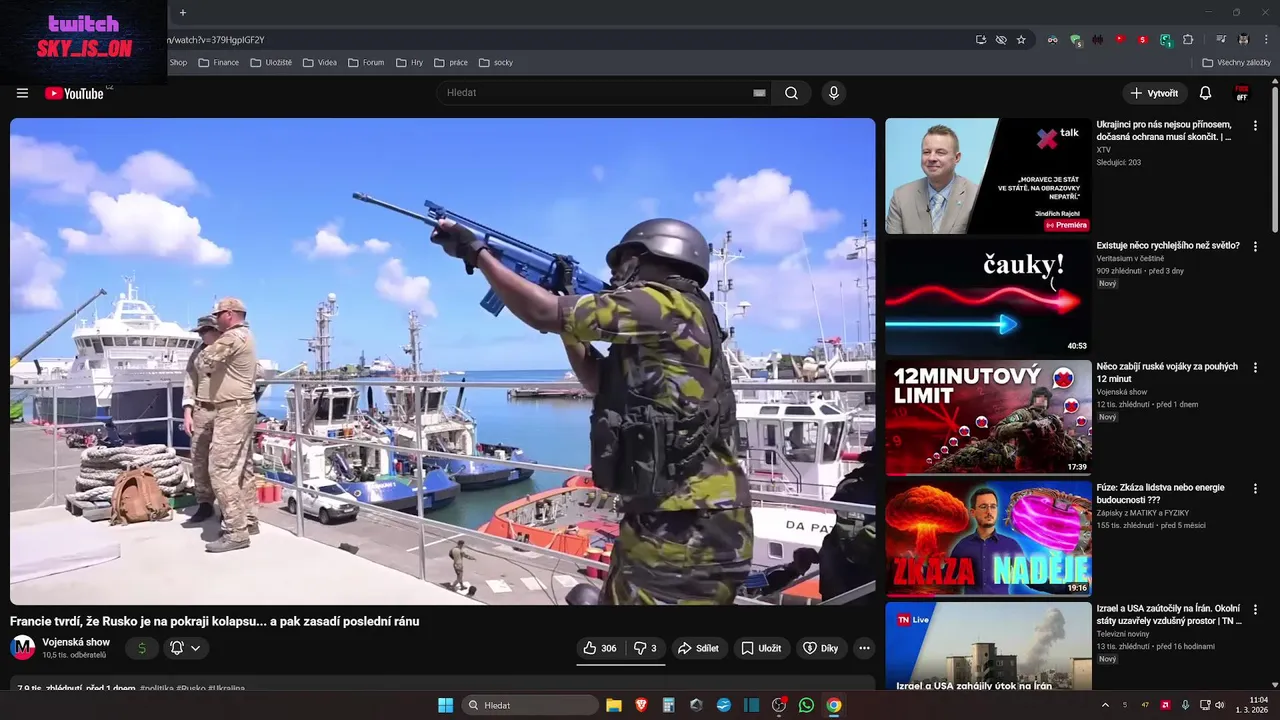
Task: Open the Finance bookmark folder
Action: point(219,62)
